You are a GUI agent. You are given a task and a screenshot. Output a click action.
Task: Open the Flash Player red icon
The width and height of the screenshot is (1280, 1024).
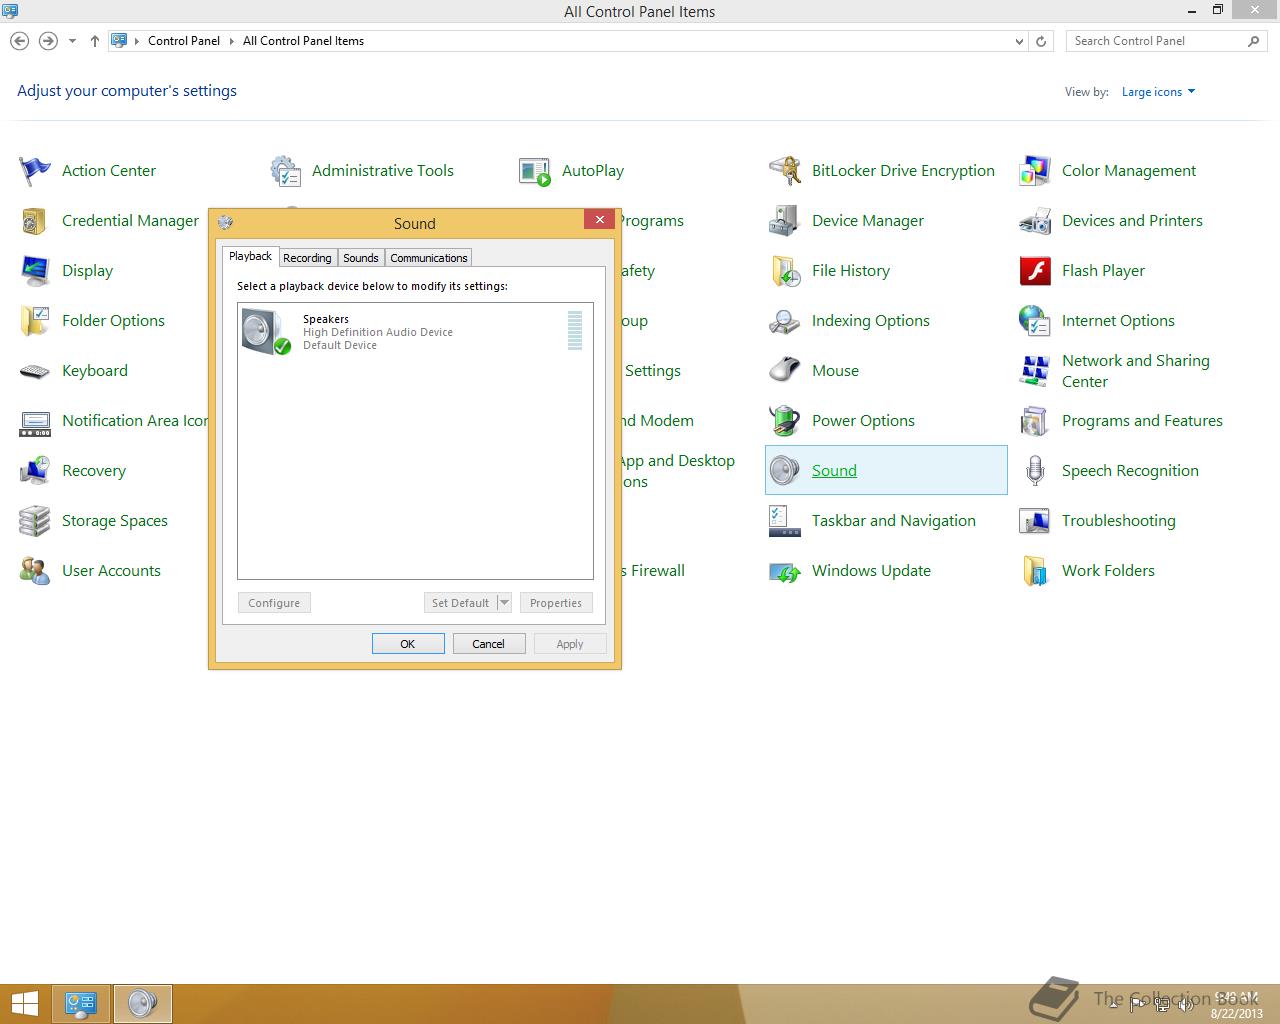[1035, 271]
